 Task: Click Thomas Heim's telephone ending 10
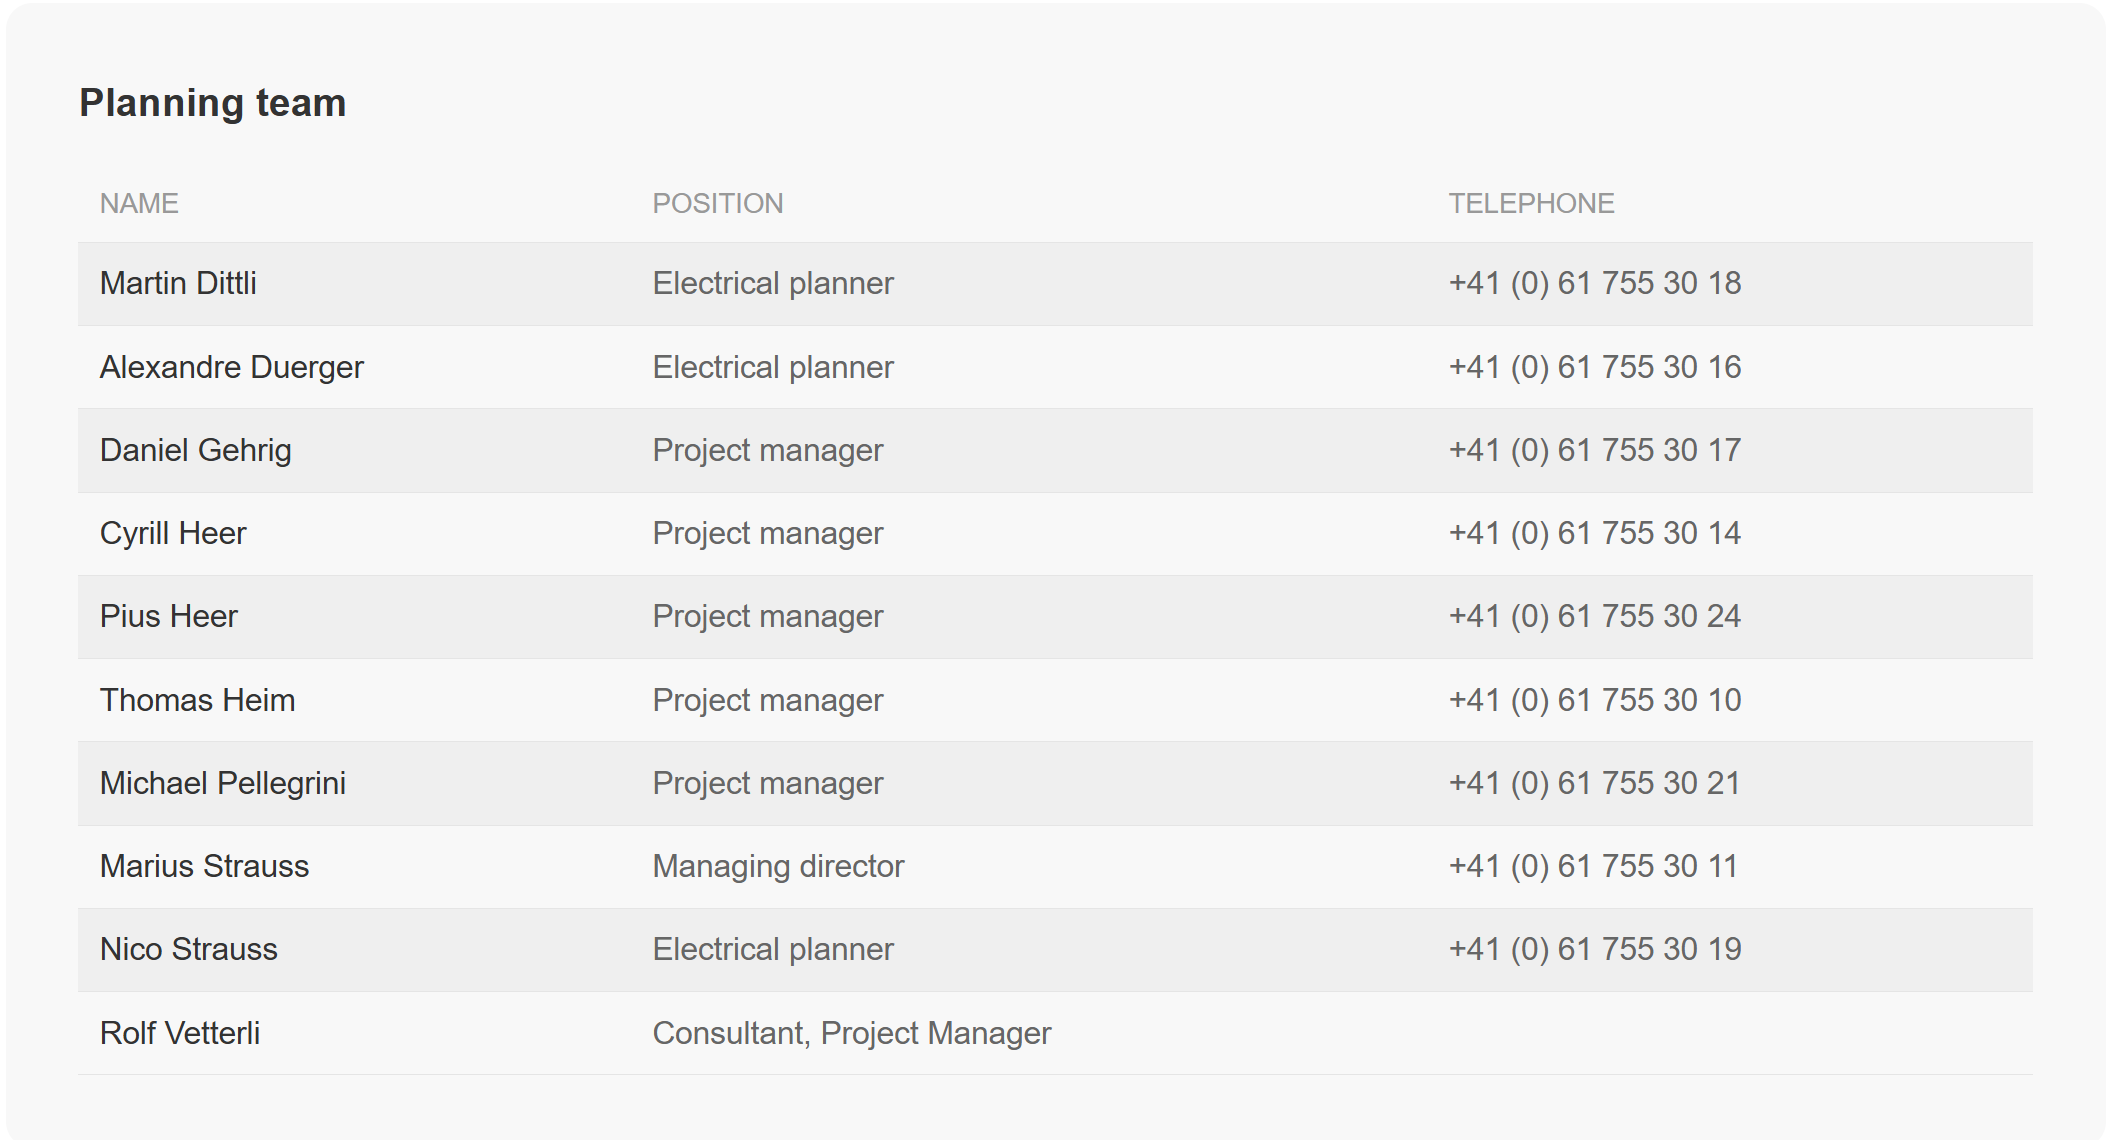point(1594,700)
